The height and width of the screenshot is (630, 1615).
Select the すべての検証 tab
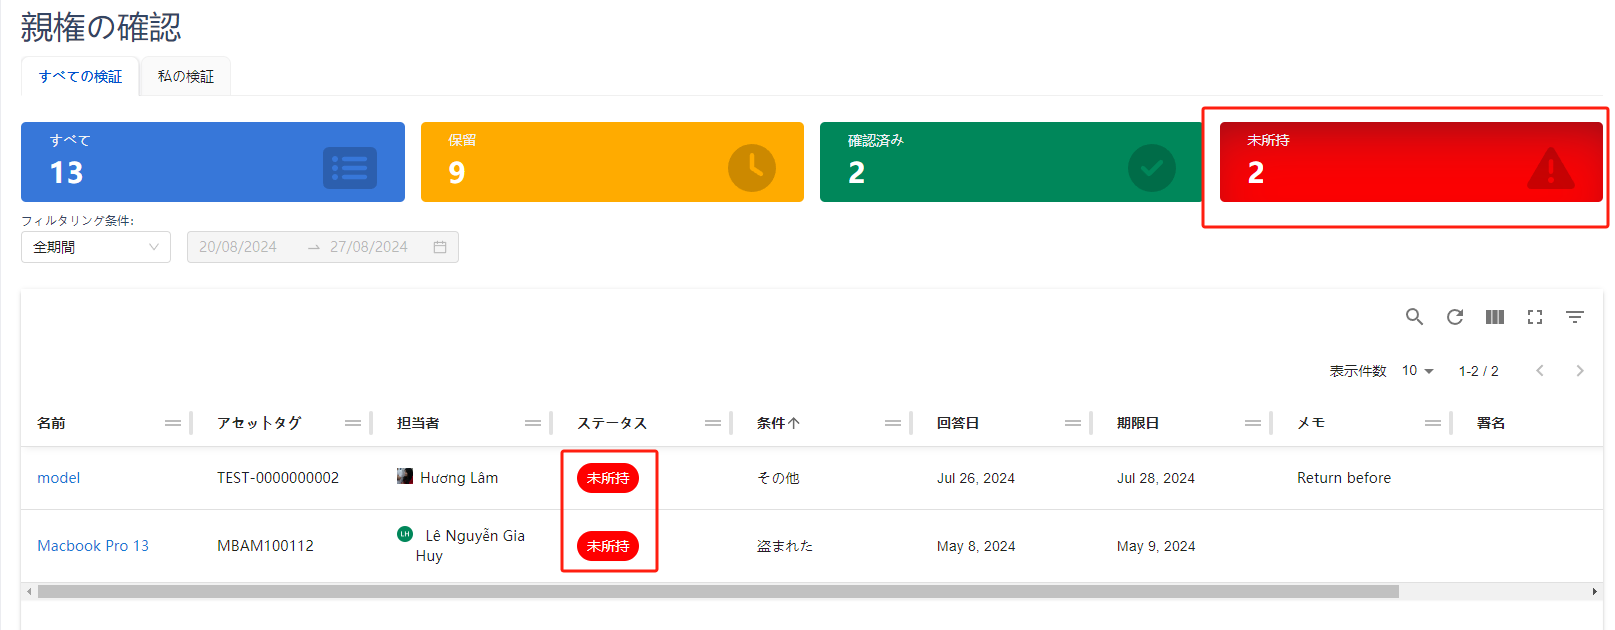coord(80,77)
